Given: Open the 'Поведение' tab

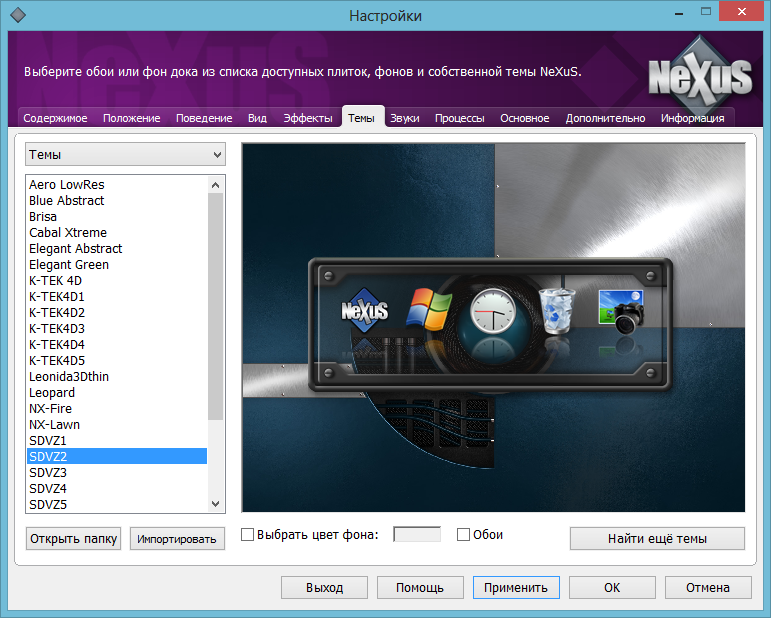Looking at the screenshot, I should (x=204, y=118).
